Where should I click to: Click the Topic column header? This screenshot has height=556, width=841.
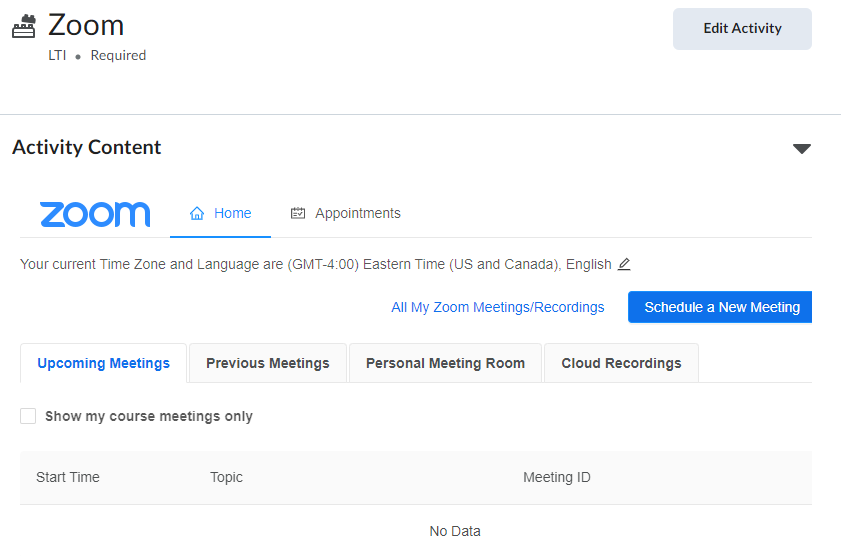(x=226, y=477)
